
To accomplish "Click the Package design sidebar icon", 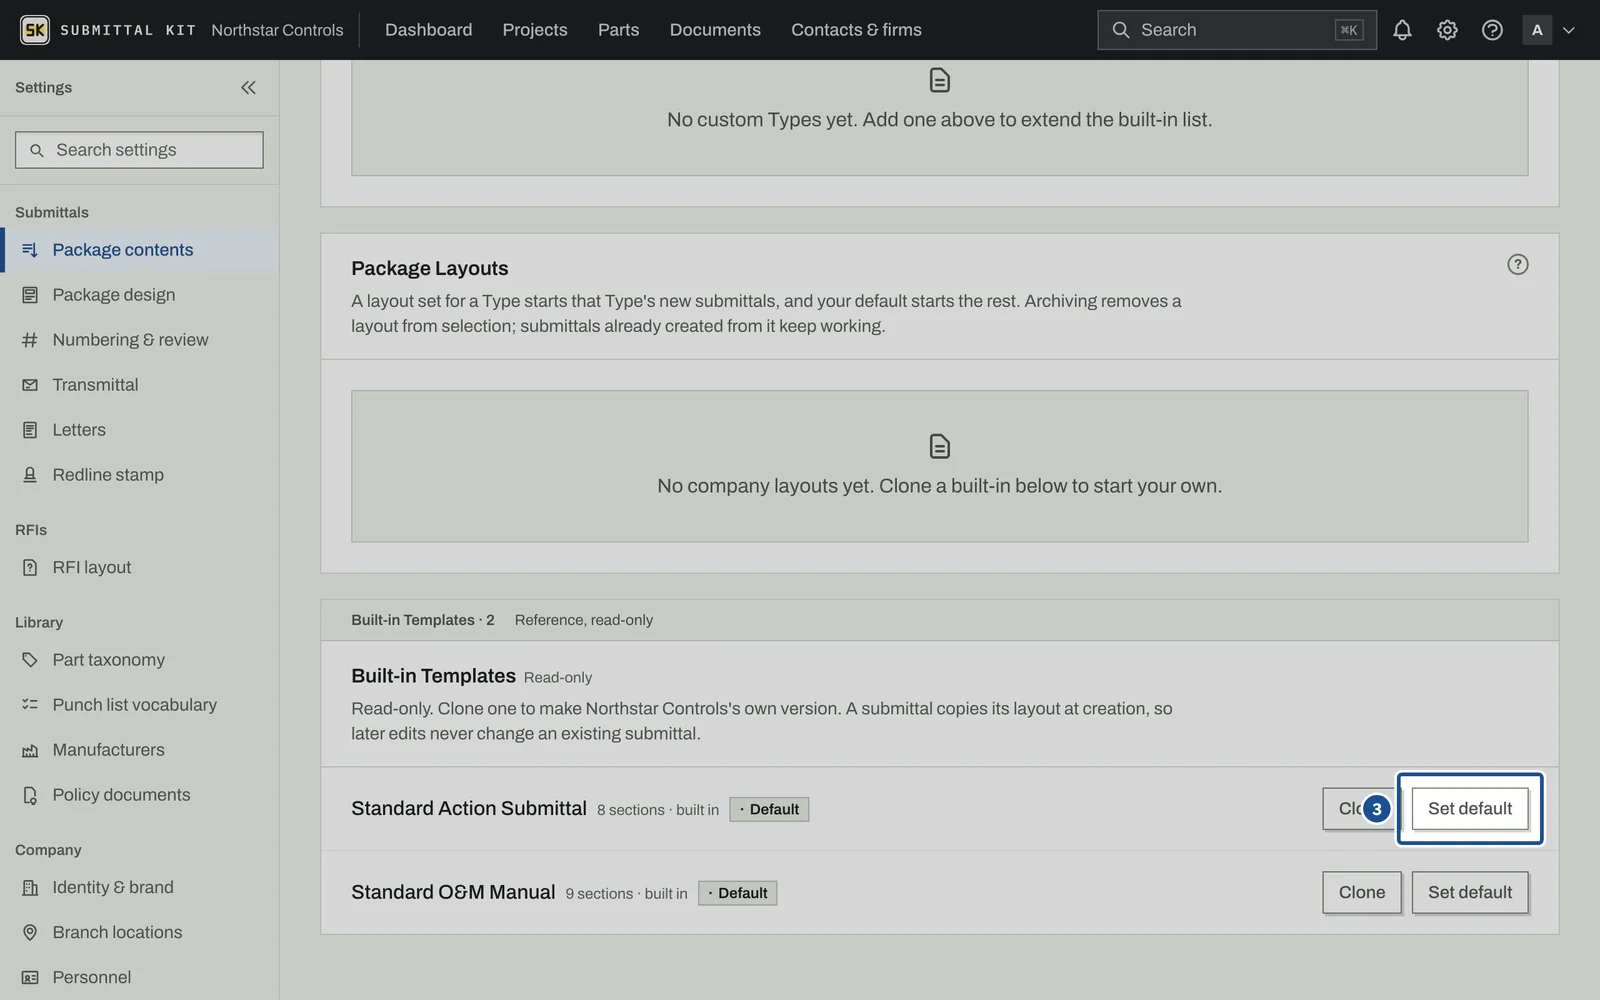I will [x=30, y=295].
